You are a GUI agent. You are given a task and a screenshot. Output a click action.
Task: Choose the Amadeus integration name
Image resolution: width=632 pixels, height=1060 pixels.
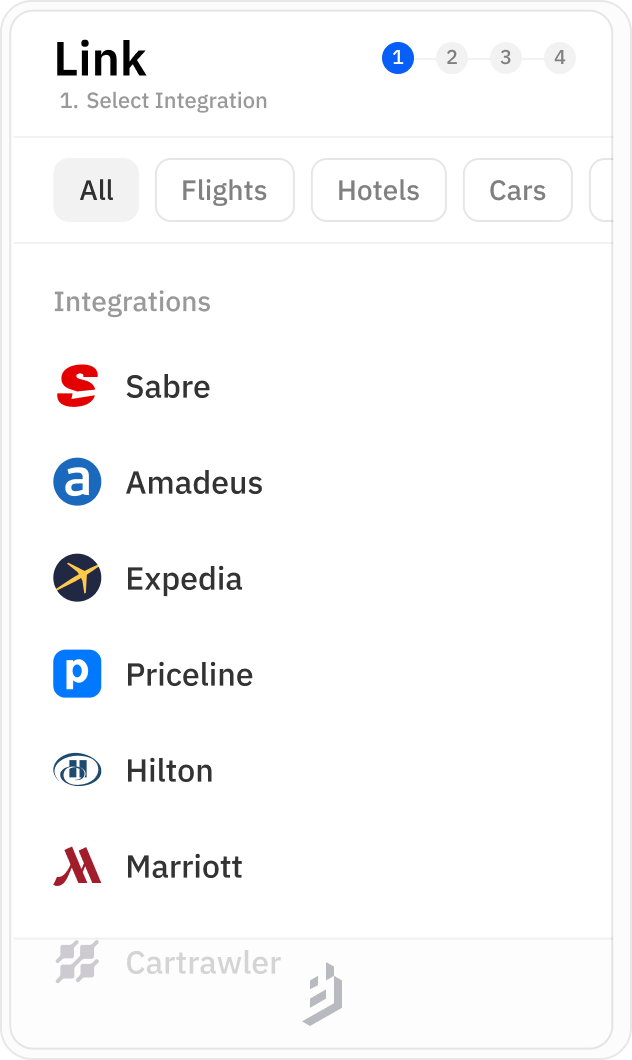coord(194,483)
